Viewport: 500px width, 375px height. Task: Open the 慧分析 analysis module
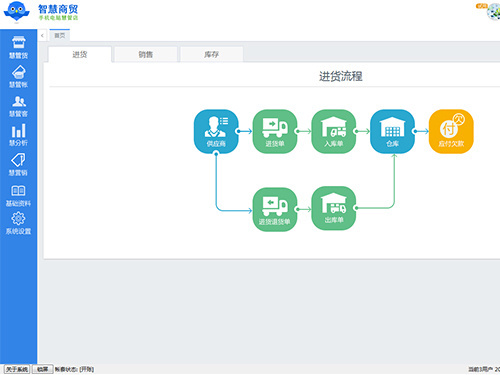(x=18, y=135)
